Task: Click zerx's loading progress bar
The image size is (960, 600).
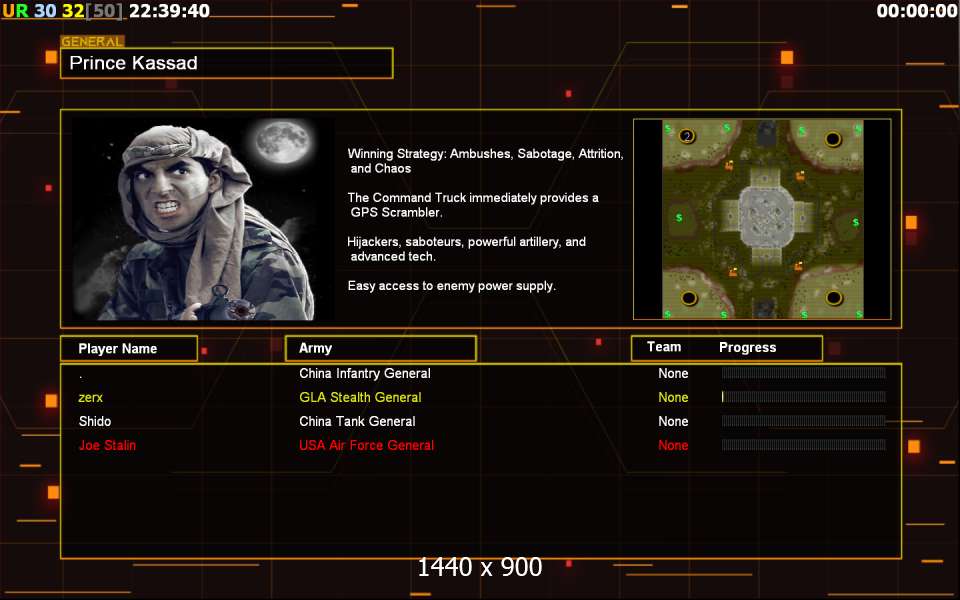Action: pyautogui.click(x=803, y=397)
